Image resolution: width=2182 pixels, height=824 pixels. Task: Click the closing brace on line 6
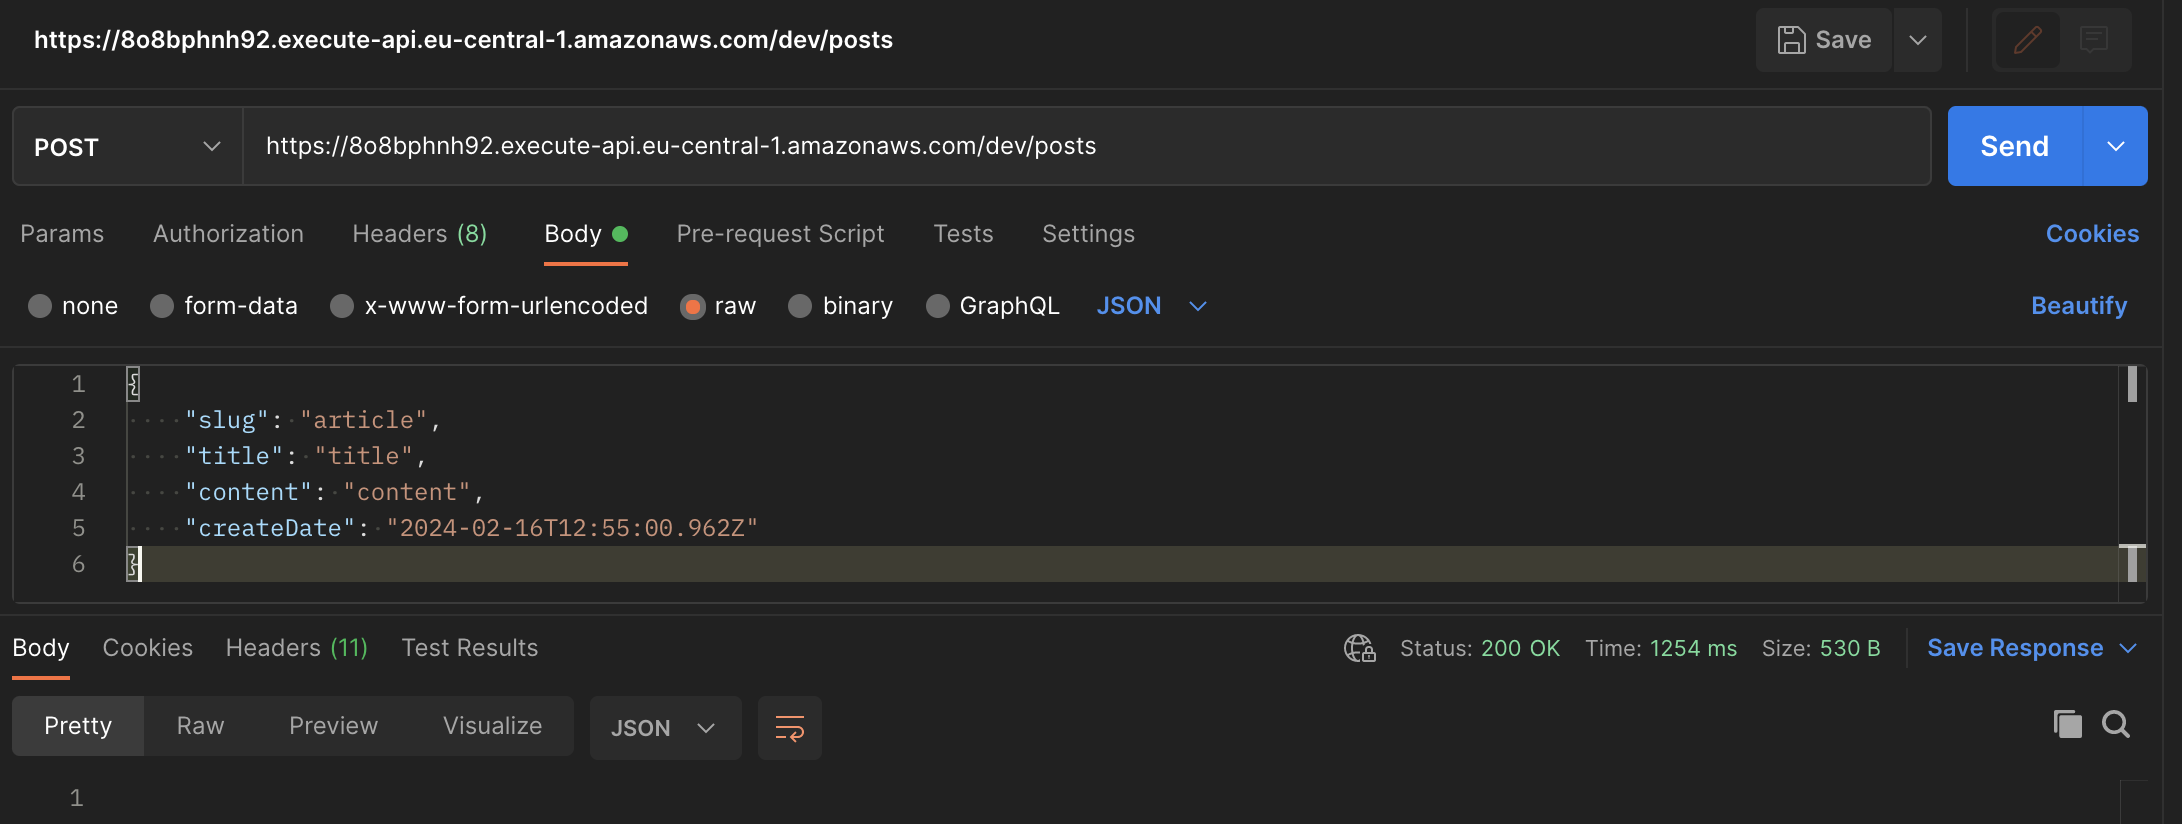[x=133, y=564]
